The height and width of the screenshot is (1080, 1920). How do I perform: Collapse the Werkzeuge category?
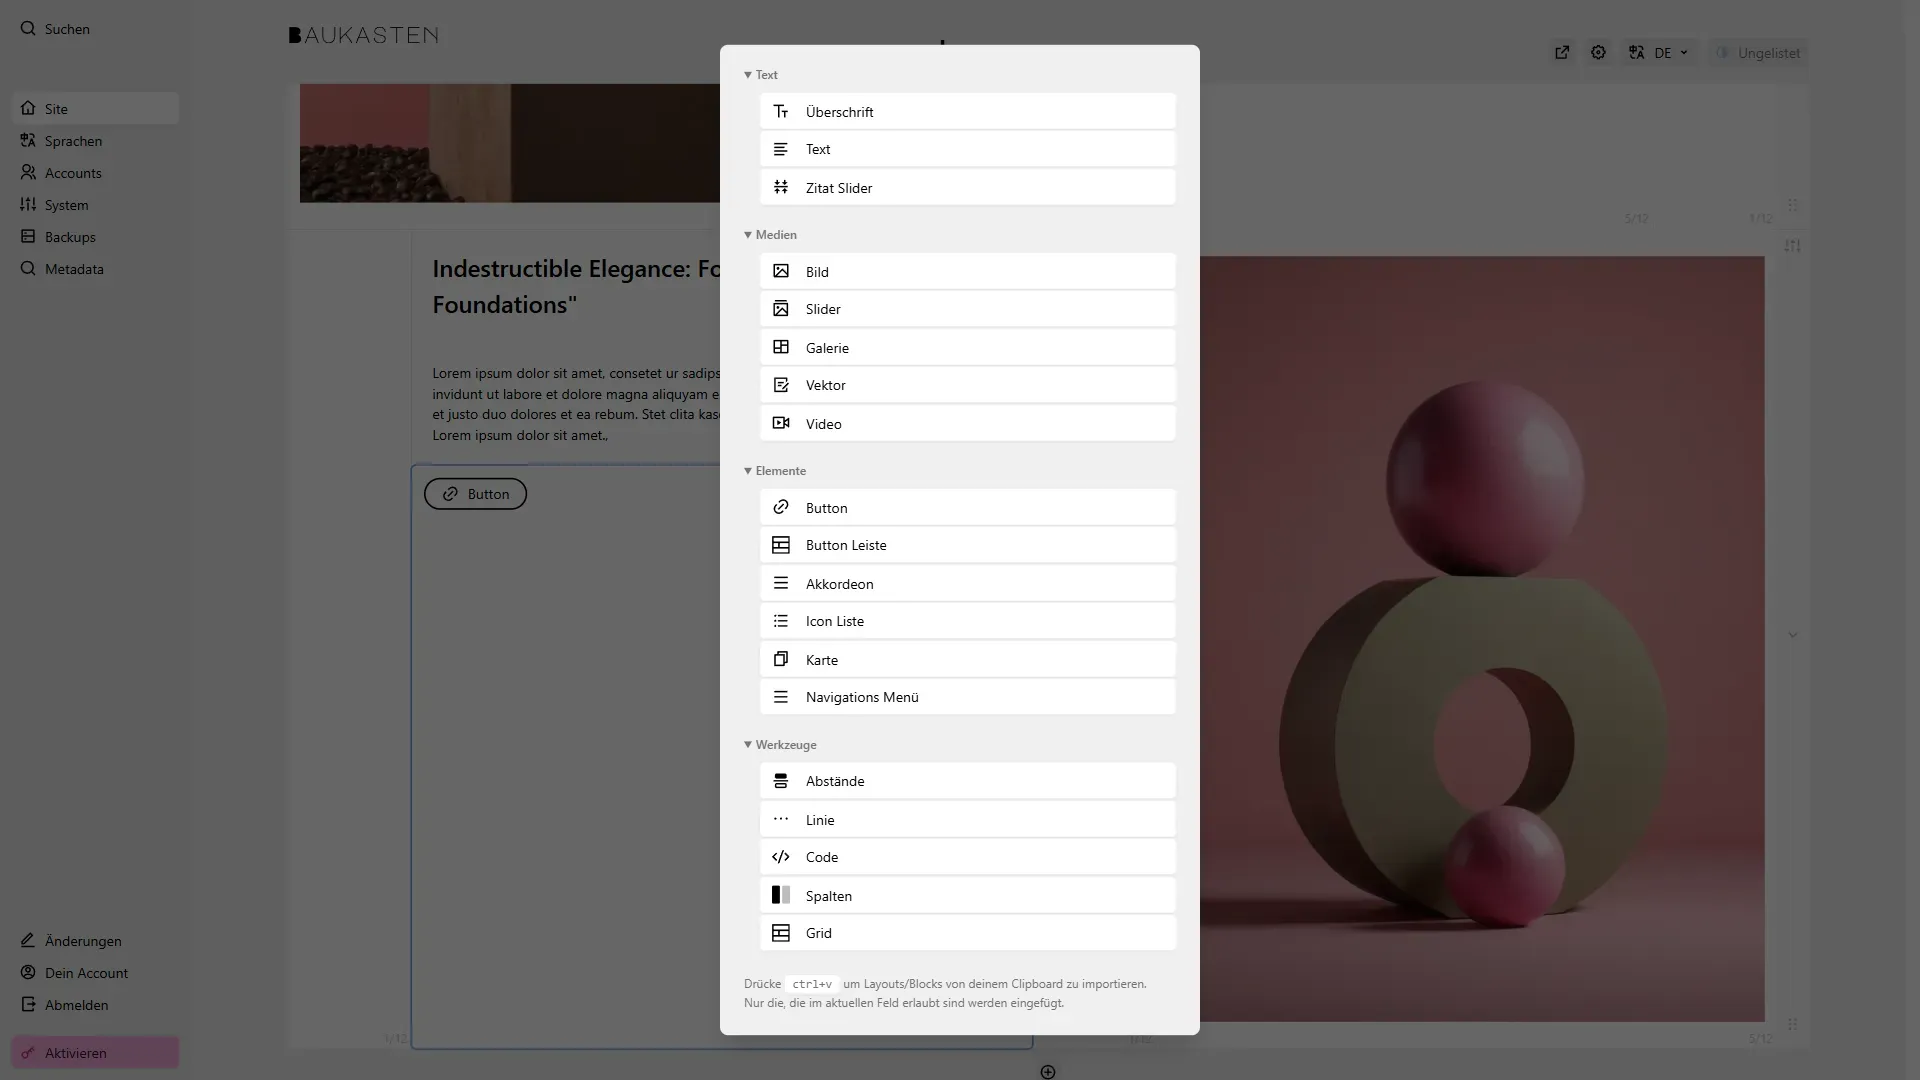pos(780,745)
